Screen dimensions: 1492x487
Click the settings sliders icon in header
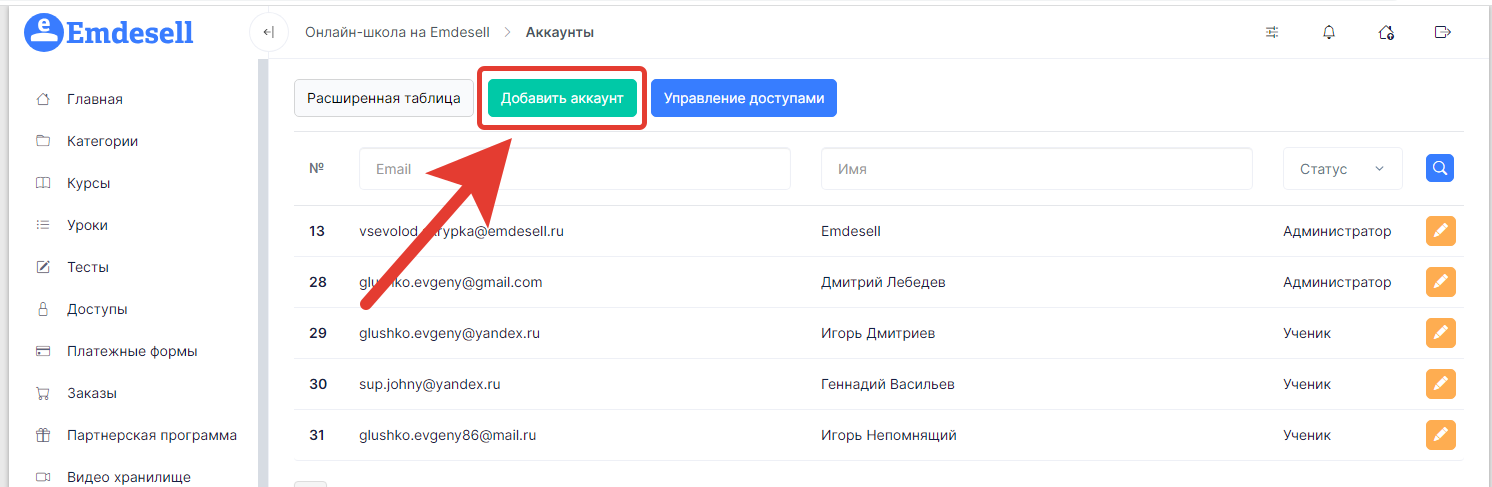pyautogui.click(x=1272, y=32)
